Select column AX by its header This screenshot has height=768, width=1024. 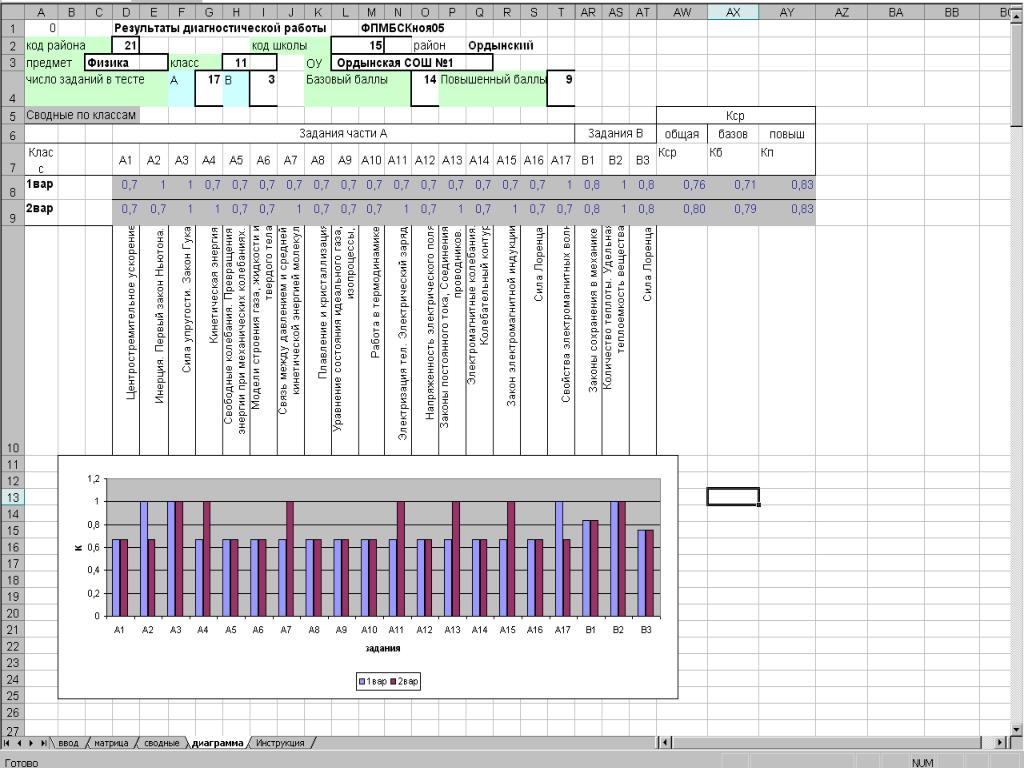[x=732, y=12]
